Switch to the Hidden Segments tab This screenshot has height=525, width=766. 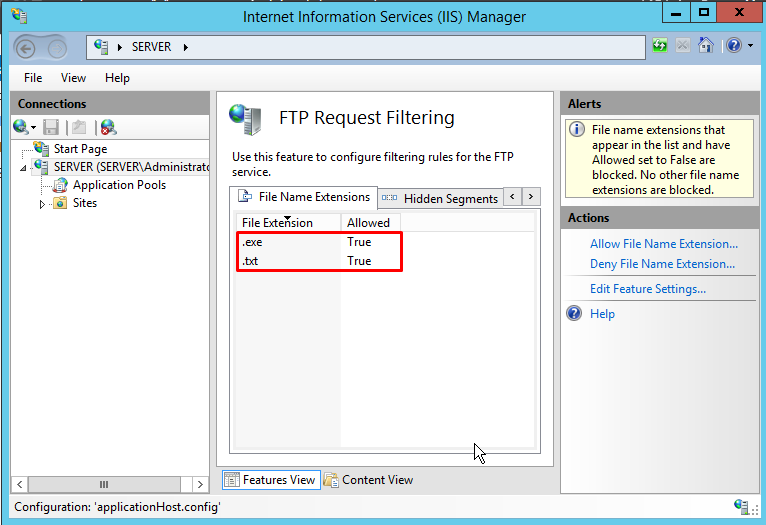442,198
